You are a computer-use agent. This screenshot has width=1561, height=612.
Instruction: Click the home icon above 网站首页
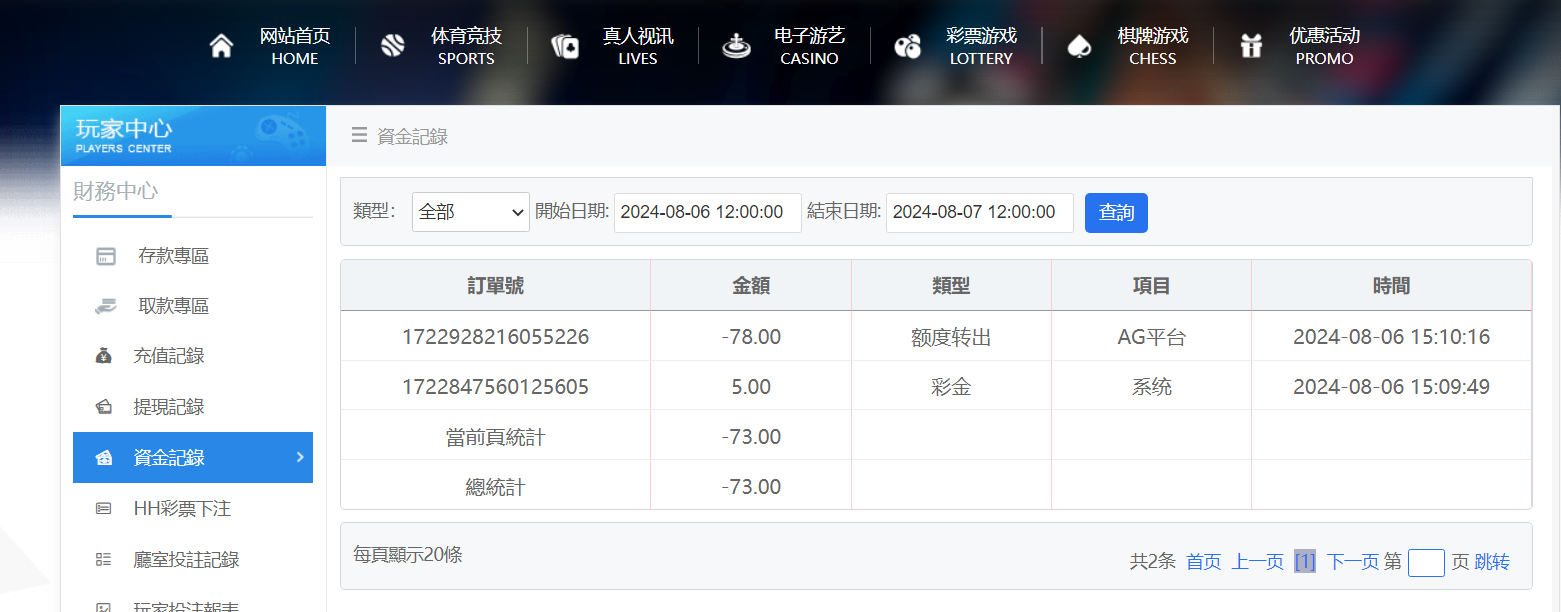221,45
